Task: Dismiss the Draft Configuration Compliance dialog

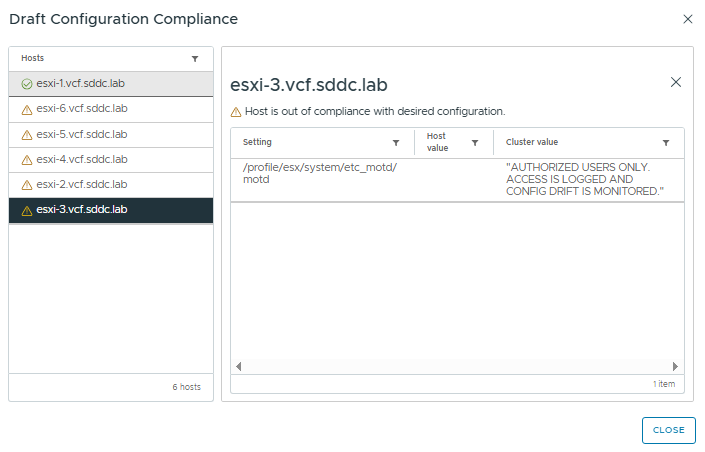Action: click(x=687, y=19)
